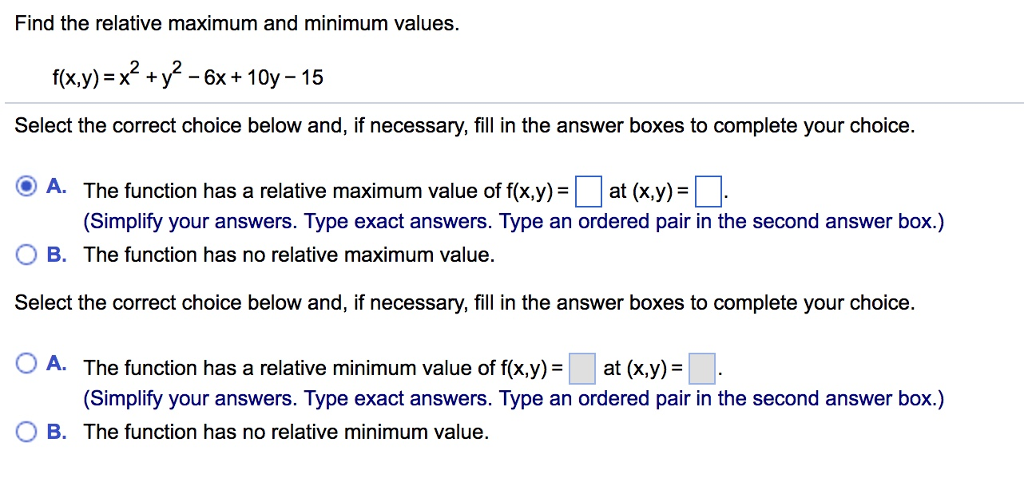Click the simplify hint under the maximum option
The image size is (1024, 482).
[x=513, y=222]
